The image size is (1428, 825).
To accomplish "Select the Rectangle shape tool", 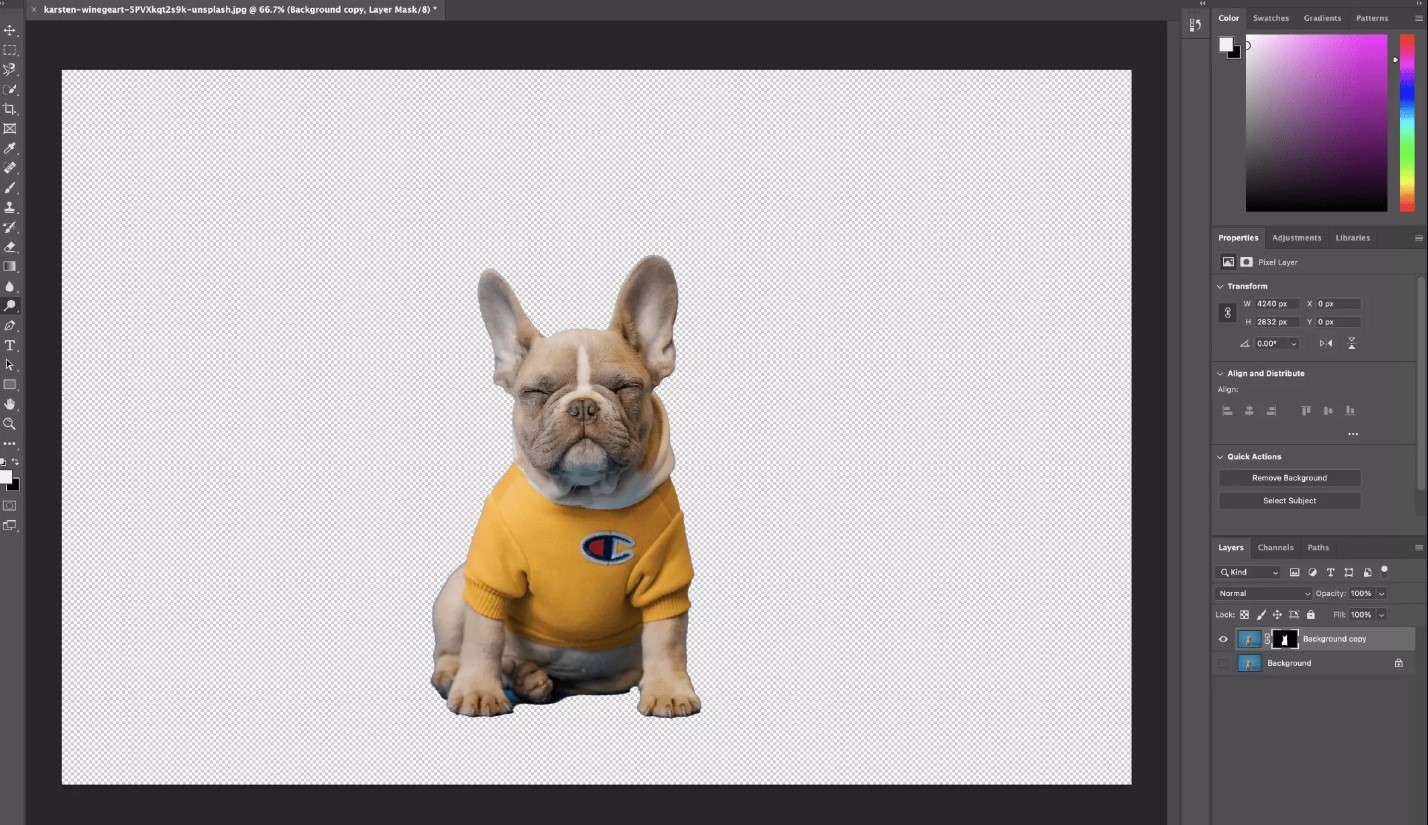I will pos(10,384).
